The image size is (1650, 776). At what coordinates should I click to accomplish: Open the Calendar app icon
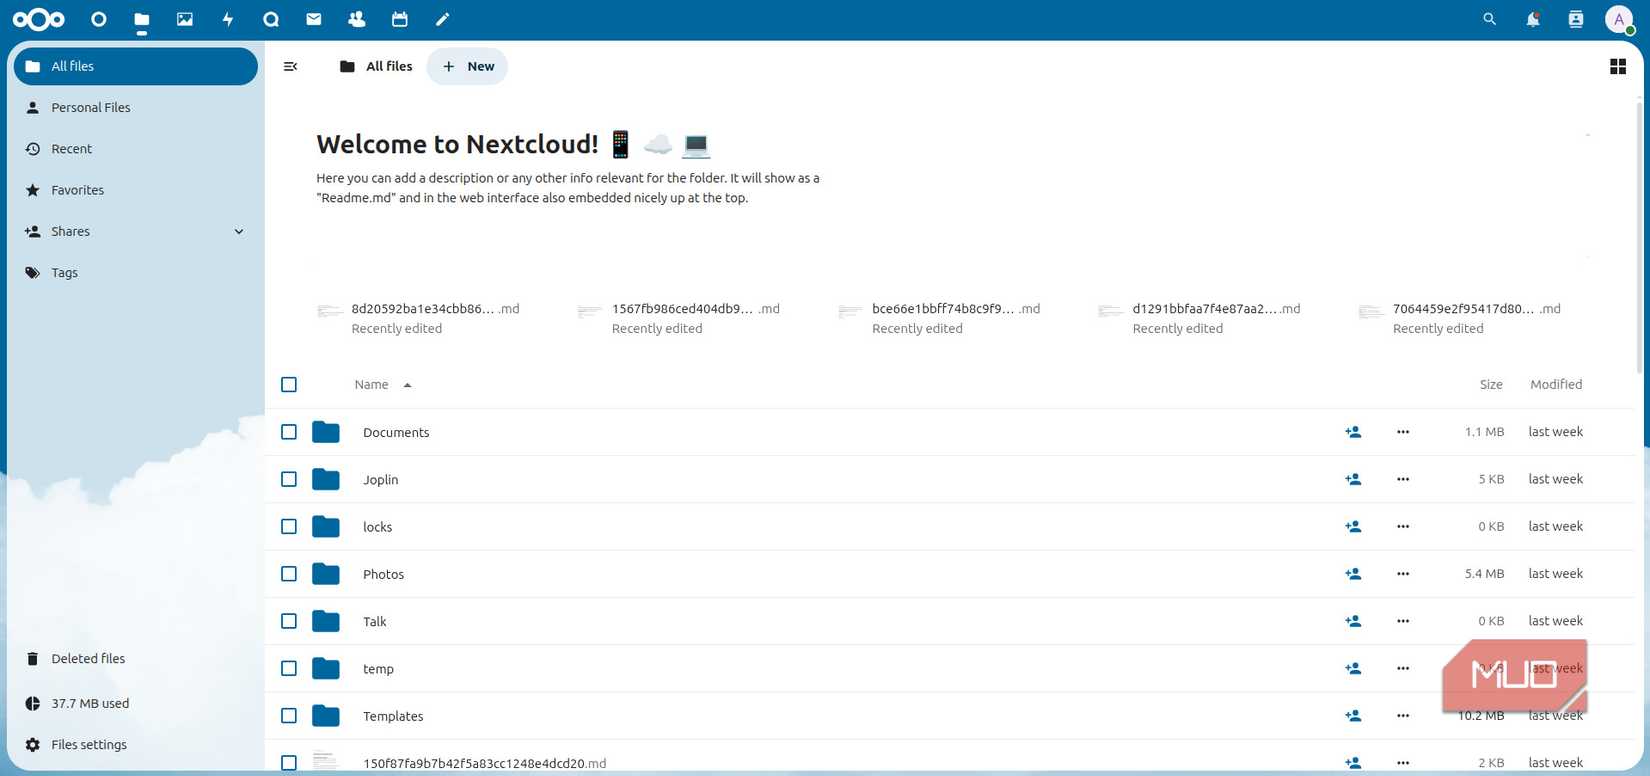pos(400,19)
